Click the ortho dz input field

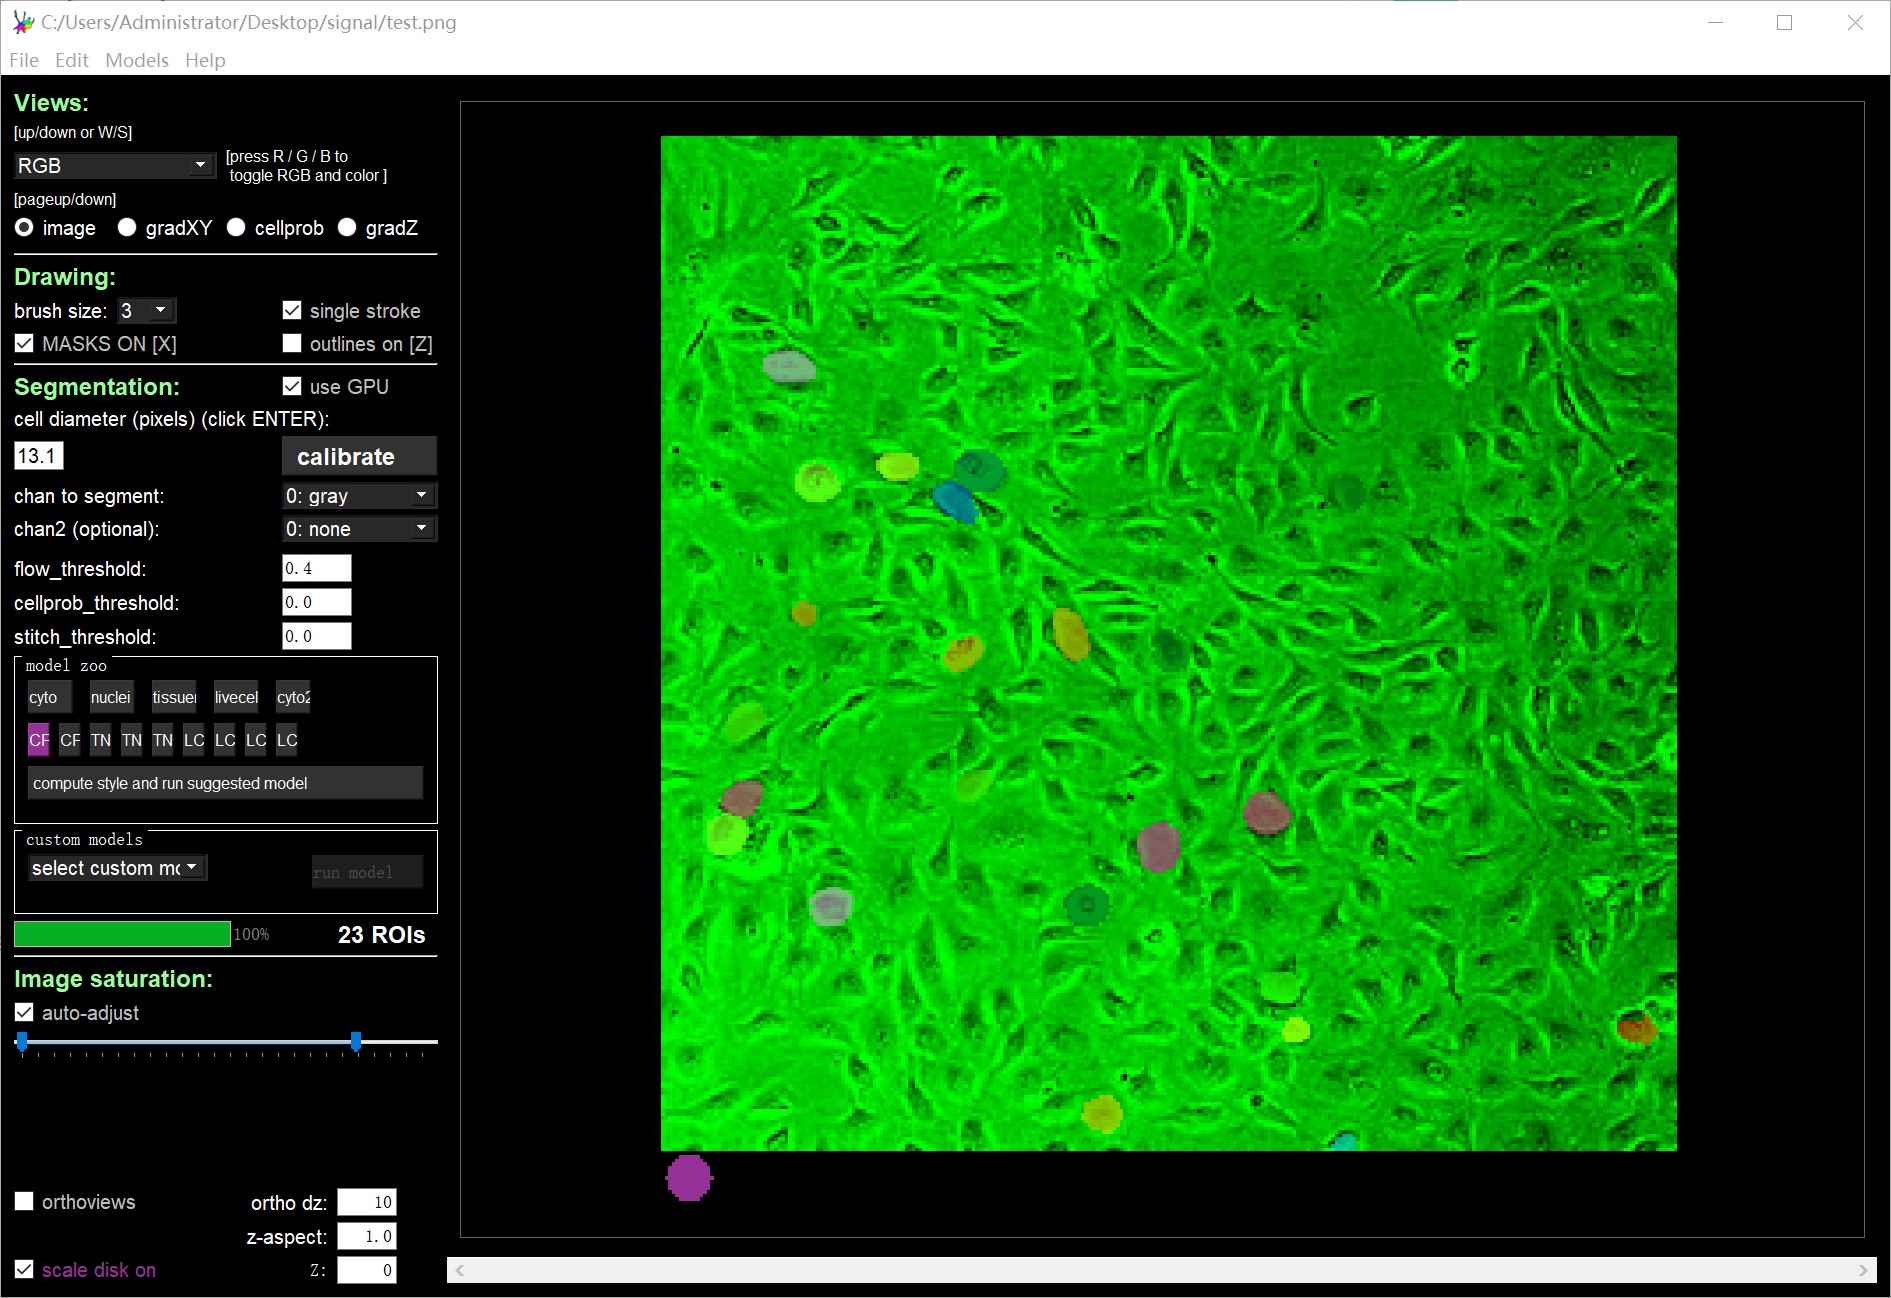367,1202
